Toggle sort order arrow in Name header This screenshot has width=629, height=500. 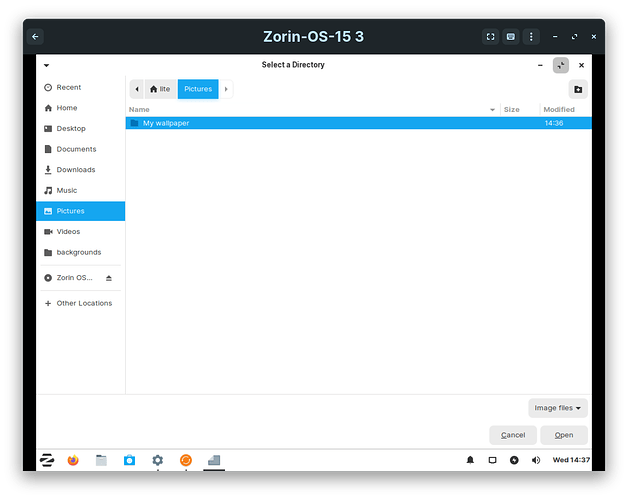point(492,110)
